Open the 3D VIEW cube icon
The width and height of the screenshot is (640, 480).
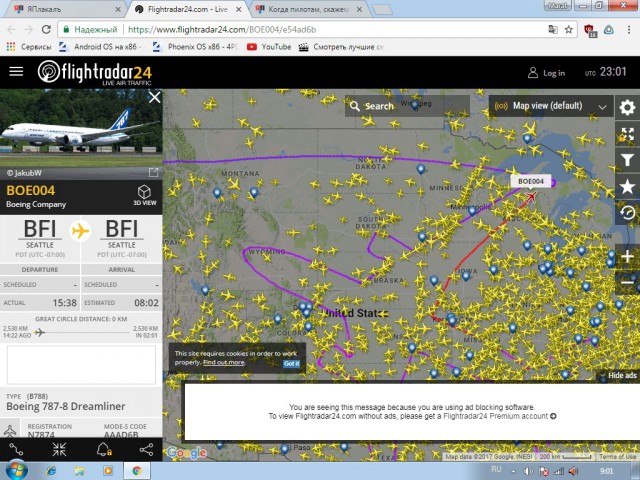[144, 195]
